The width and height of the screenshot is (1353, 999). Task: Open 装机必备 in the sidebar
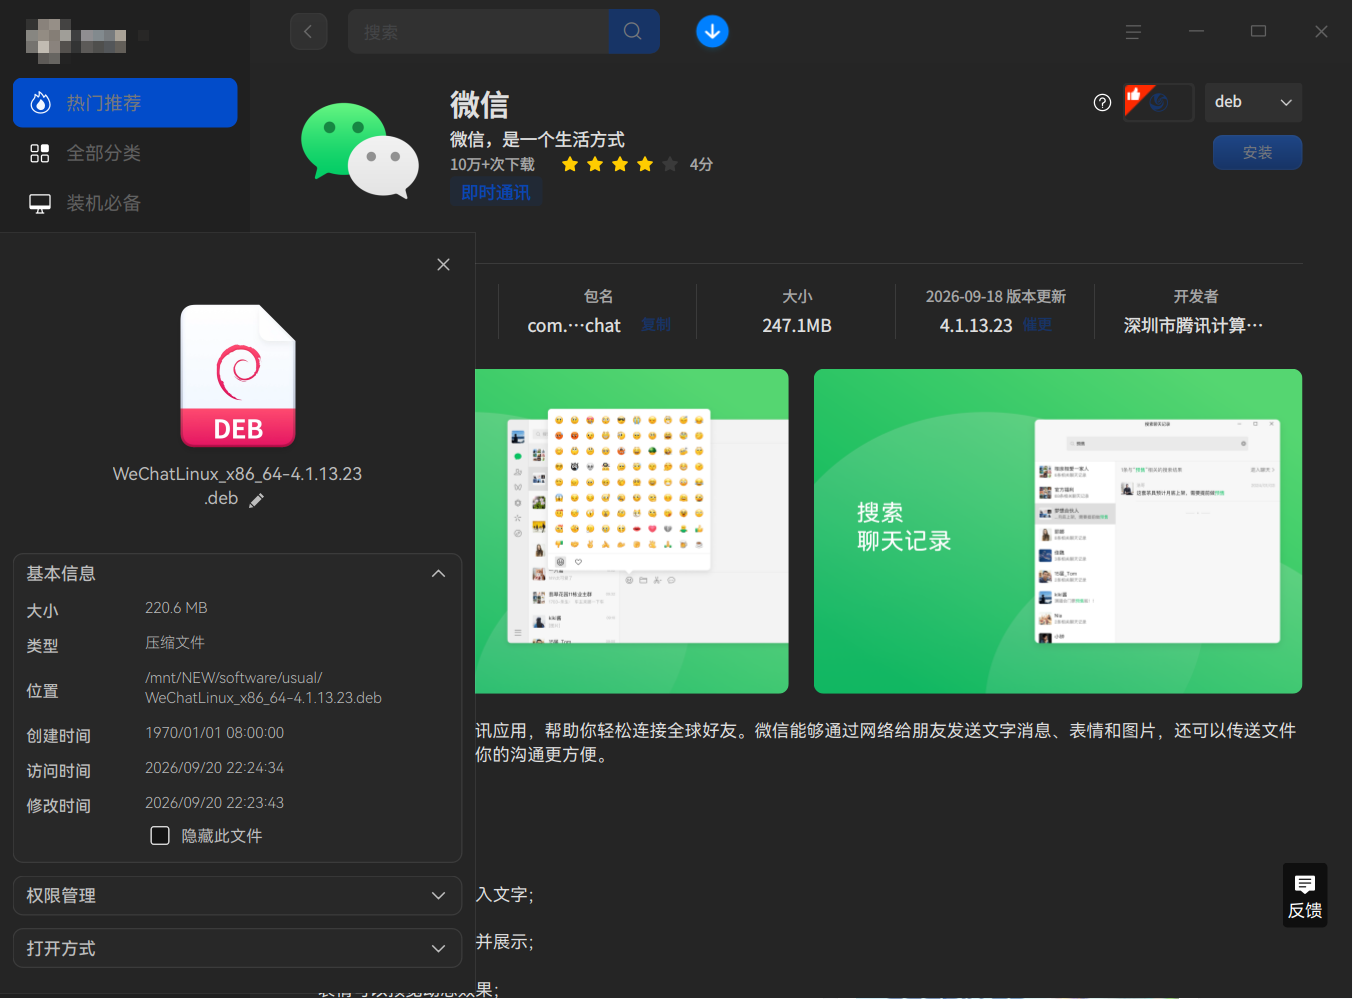point(125,203)
